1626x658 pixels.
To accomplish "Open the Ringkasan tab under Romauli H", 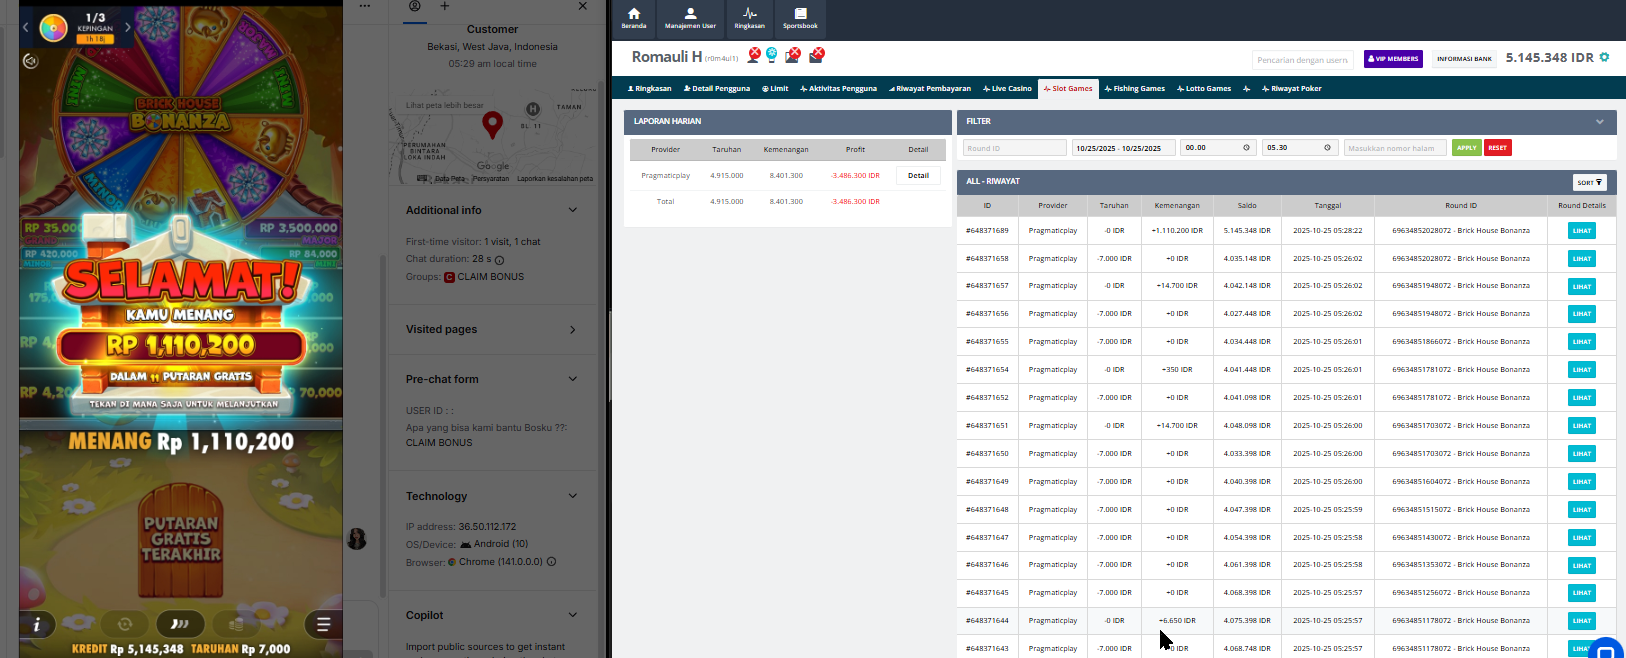I will click(x=649, y=88).
